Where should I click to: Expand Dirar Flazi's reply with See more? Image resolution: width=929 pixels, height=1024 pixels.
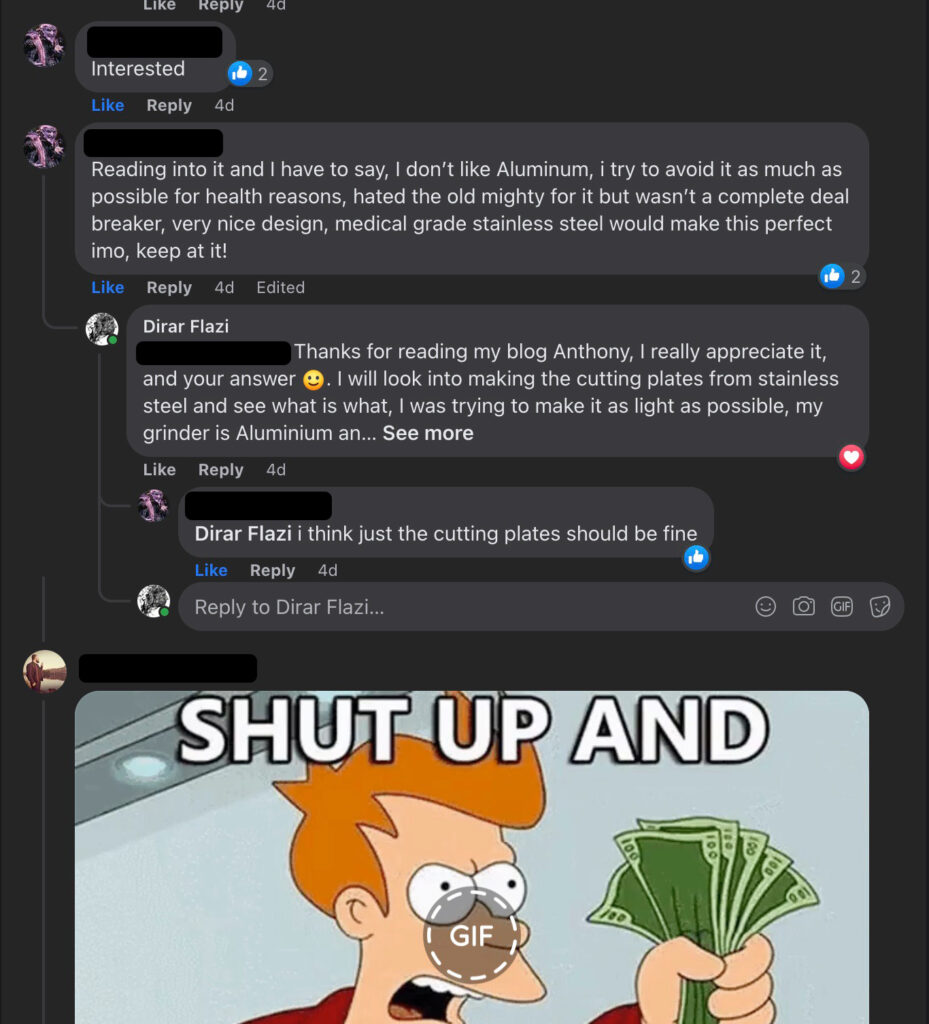(x=428, y=433)
